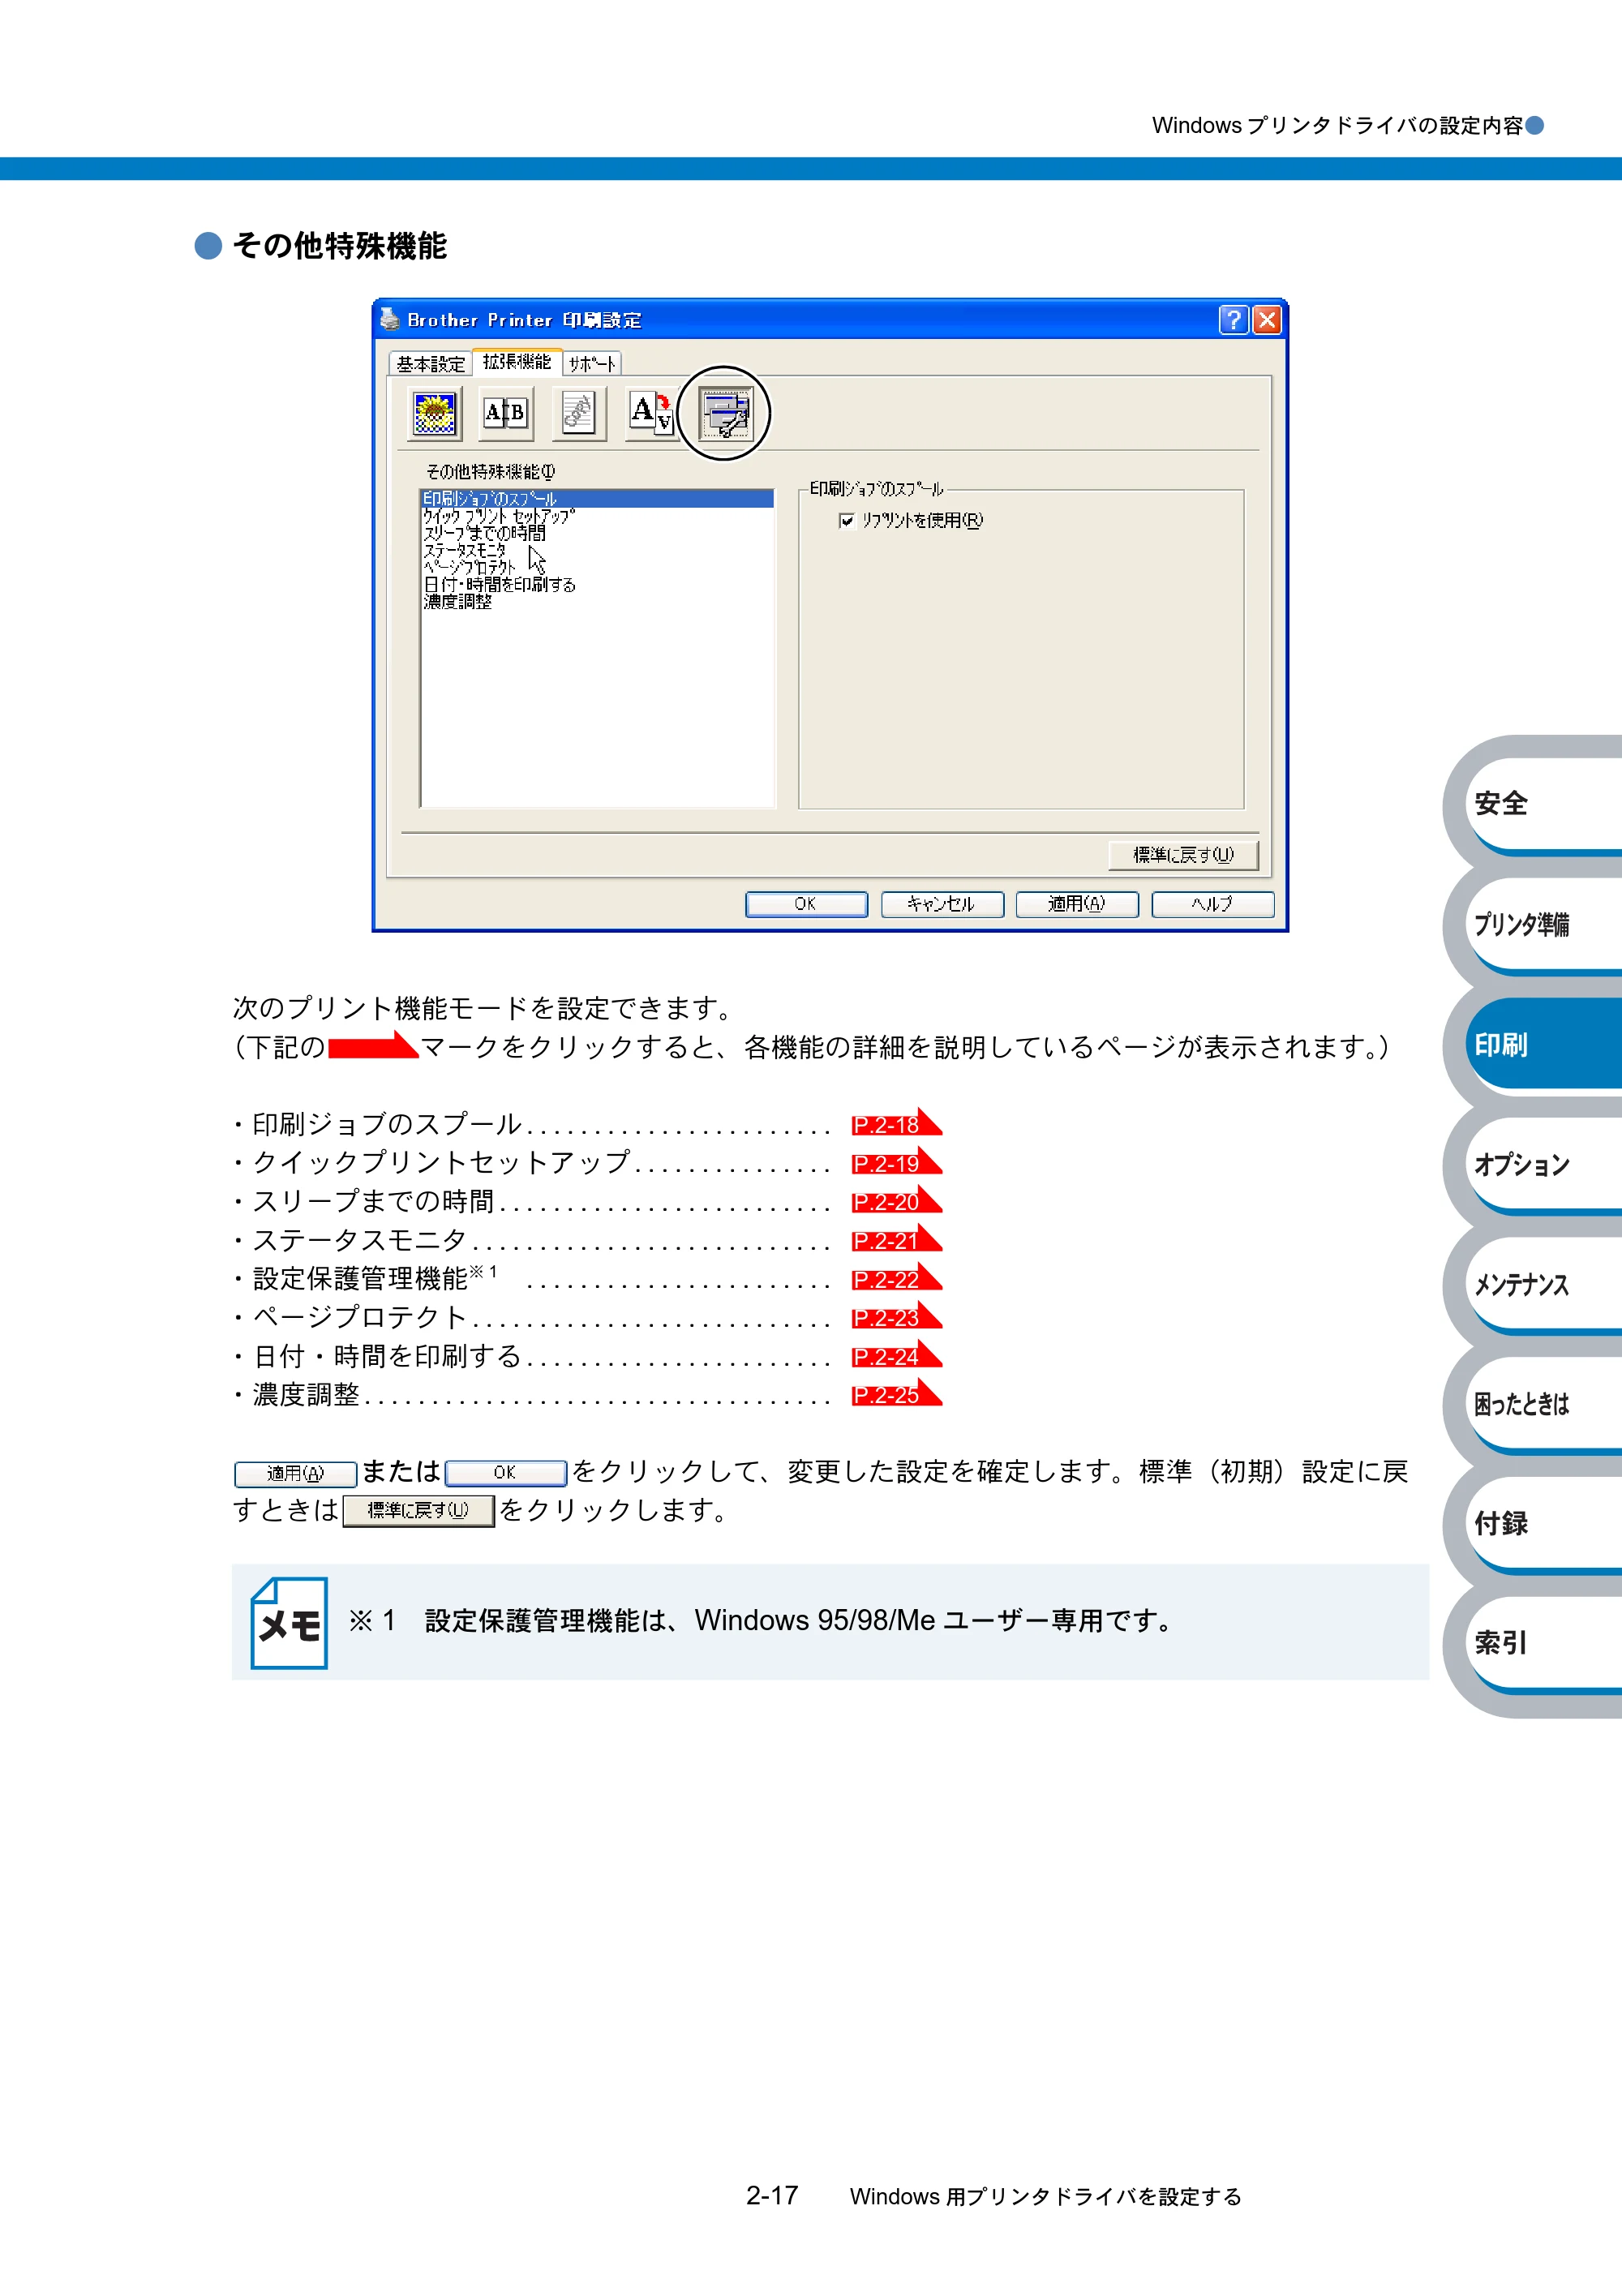
Task: Follow the P.2-21 page link
Action: (x=897, y=1239)
